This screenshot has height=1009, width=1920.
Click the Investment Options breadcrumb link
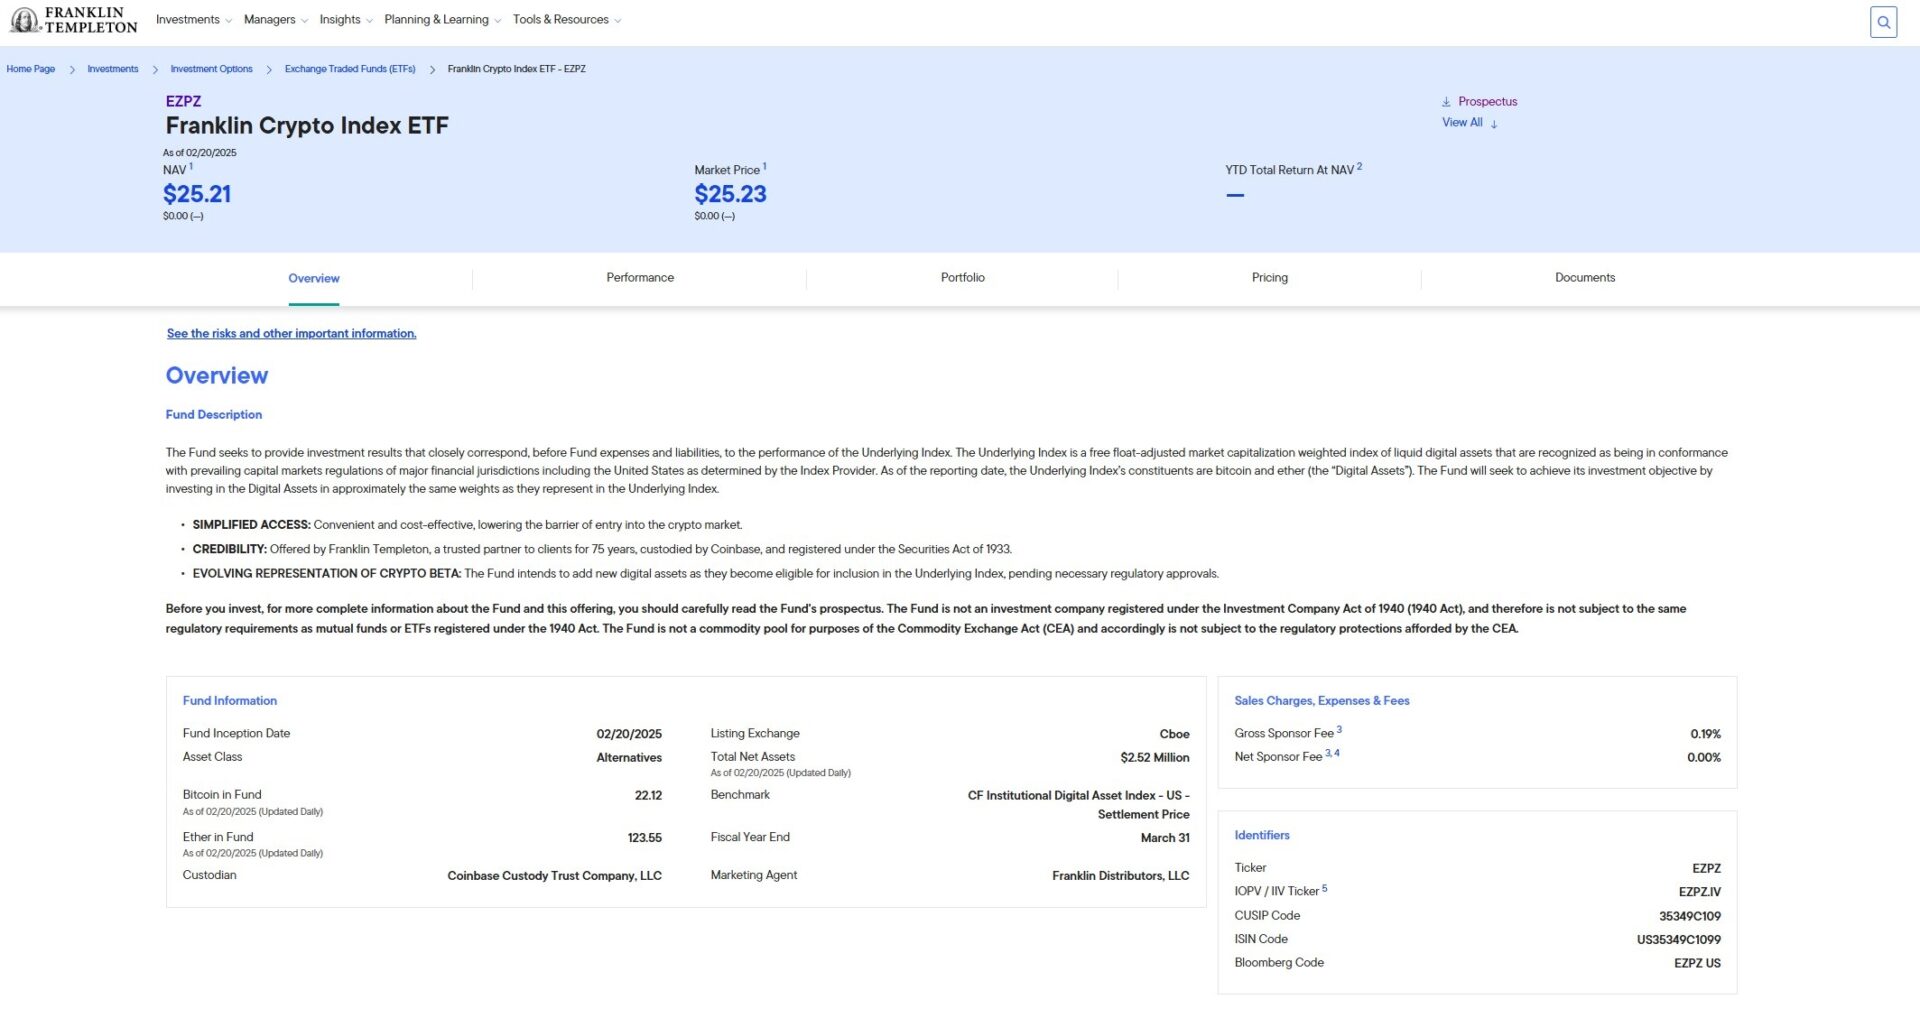point(211,69)
